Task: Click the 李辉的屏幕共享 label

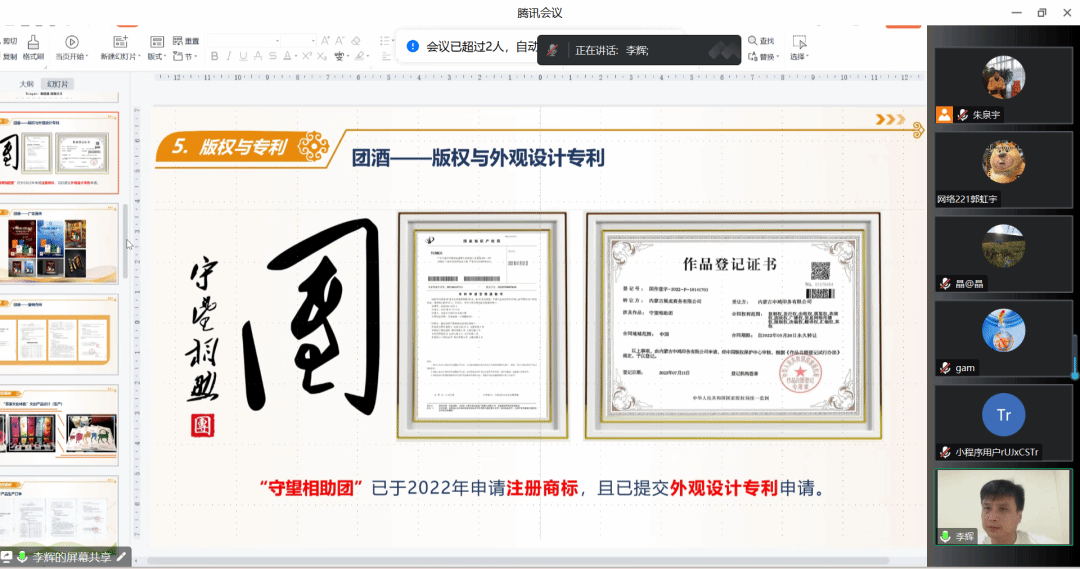Action: click(72, 557)
